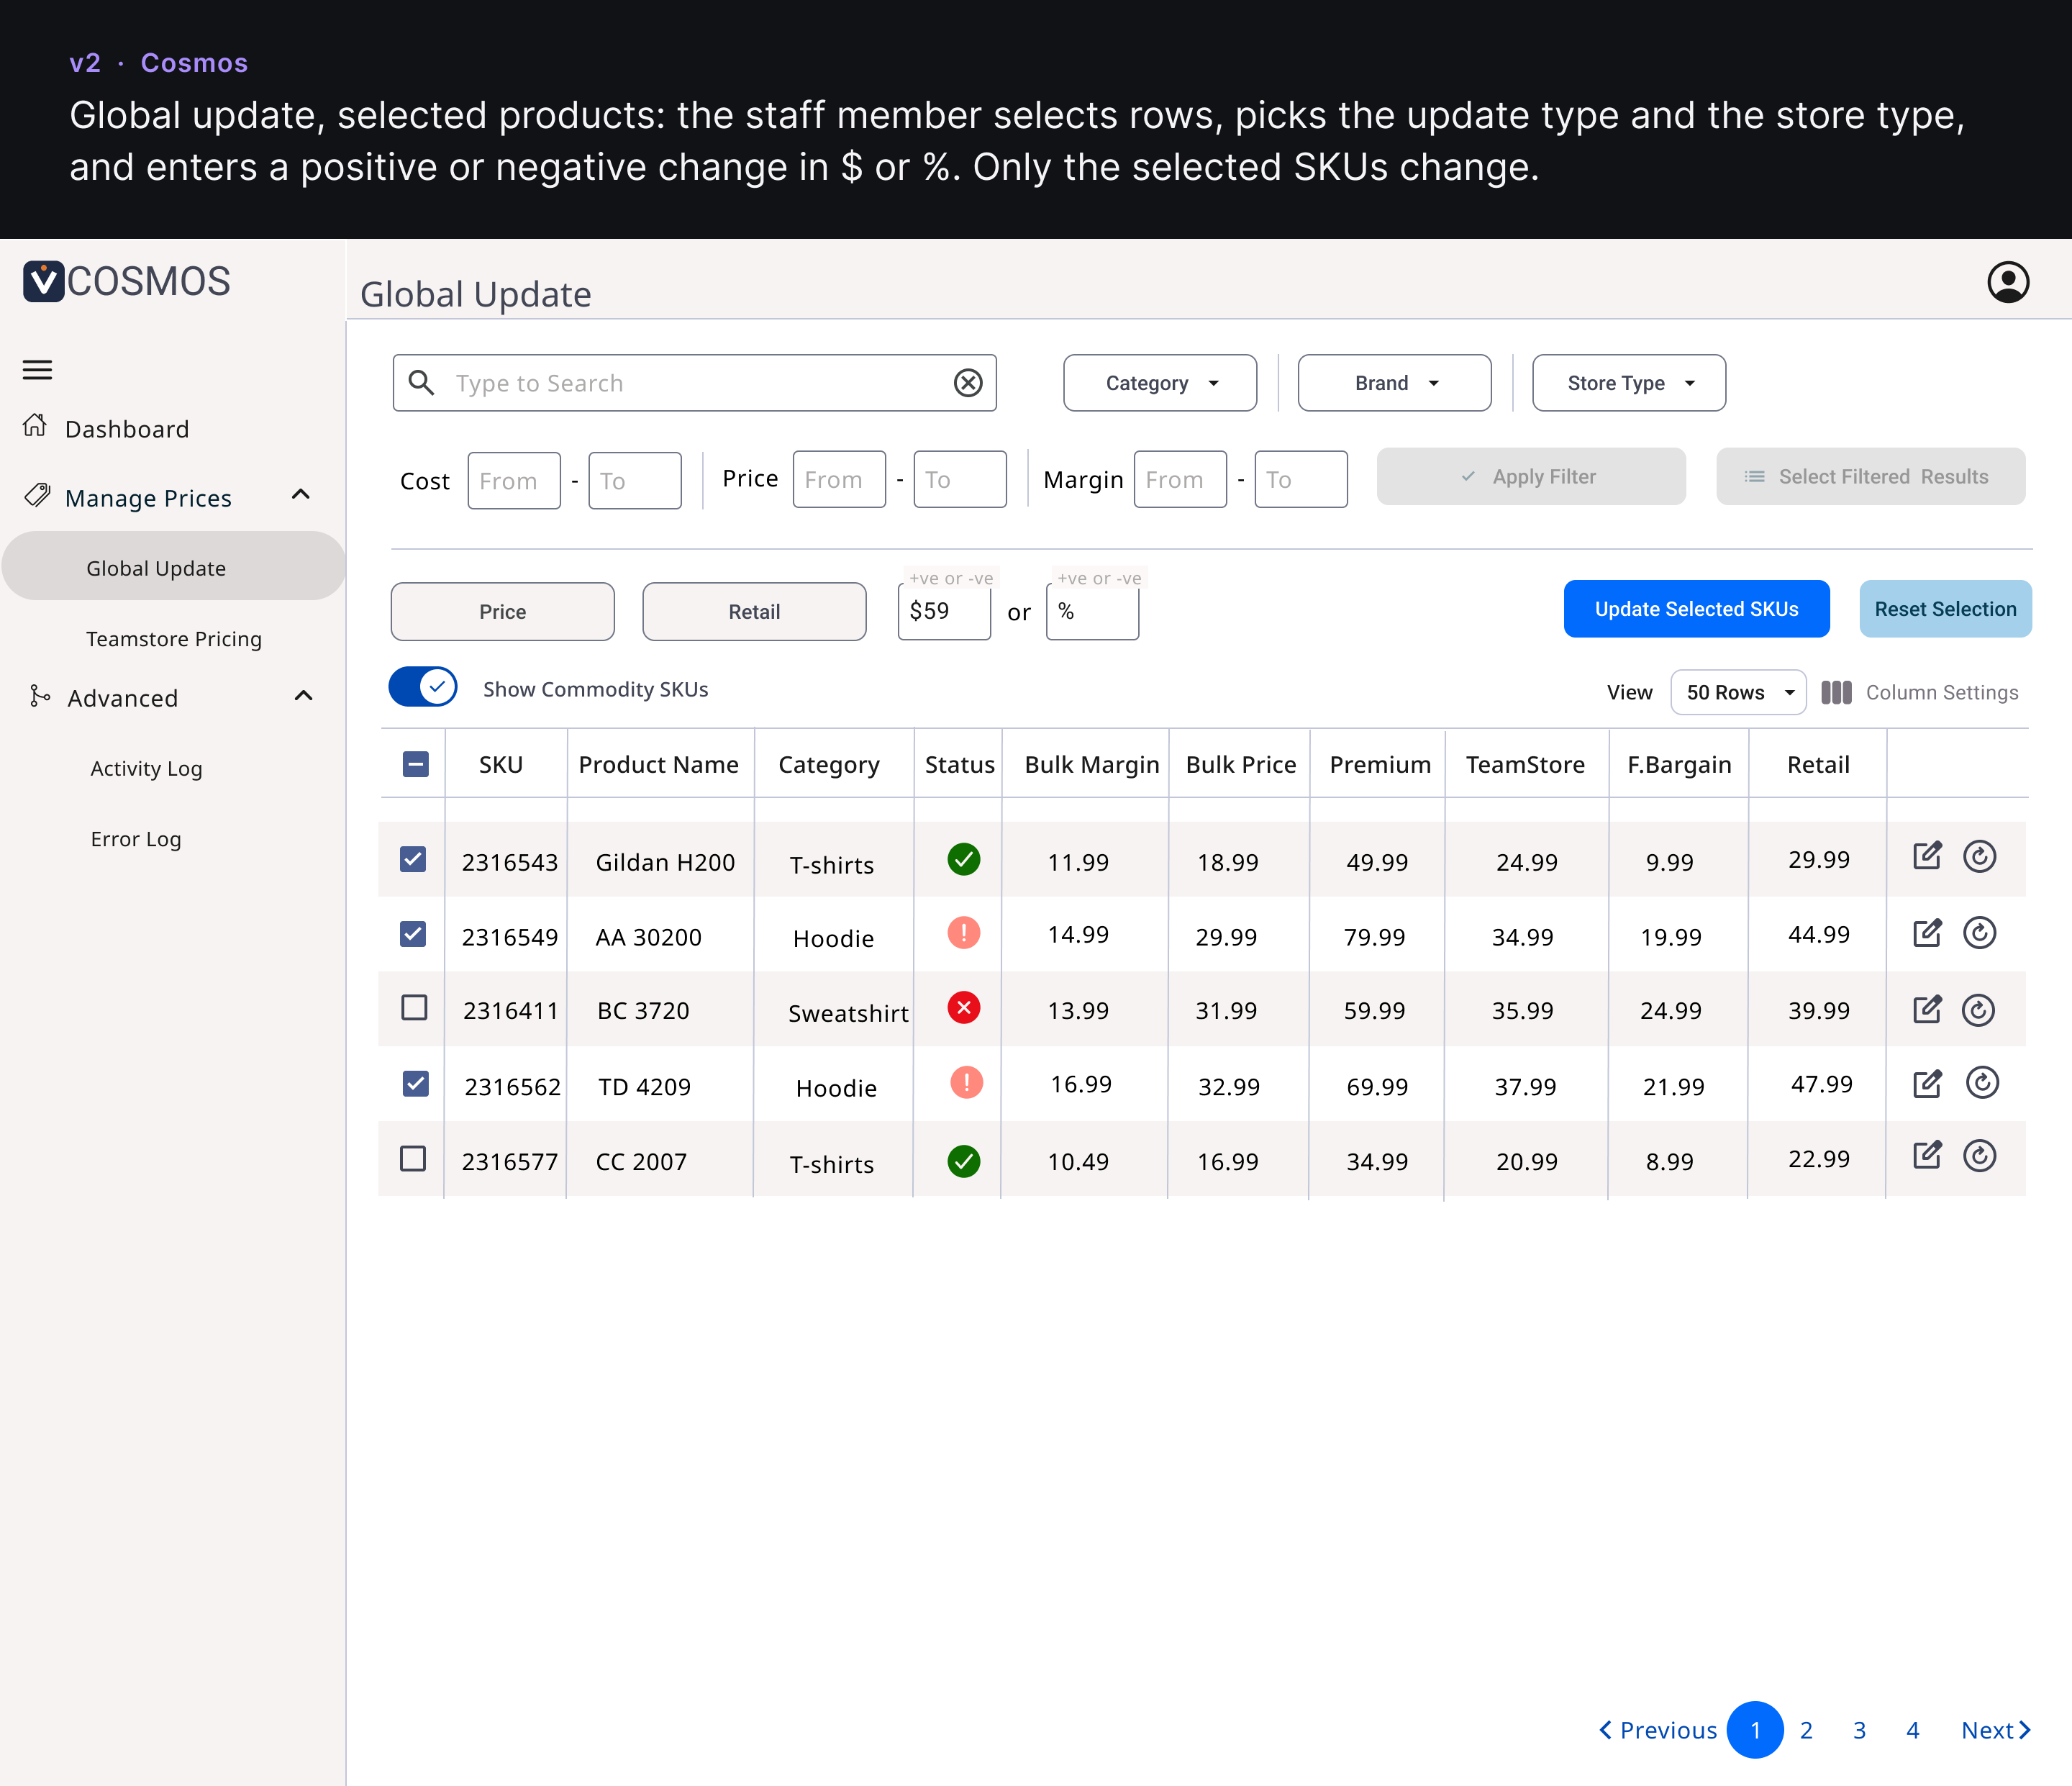The width and height of the screenshot is (2072, 1786).
Task: Reset prices for the CC 2007 row
Action: (x=1979, y=1156)
